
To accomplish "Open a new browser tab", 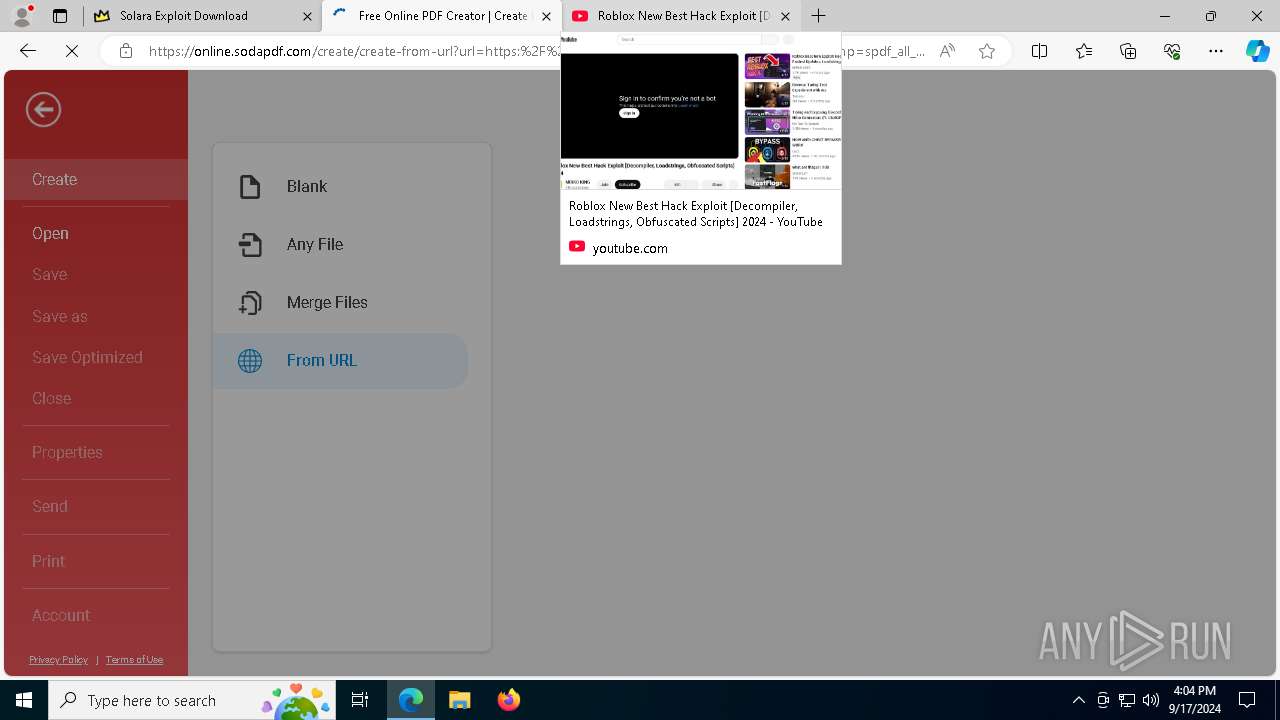I will coord(819,16).
